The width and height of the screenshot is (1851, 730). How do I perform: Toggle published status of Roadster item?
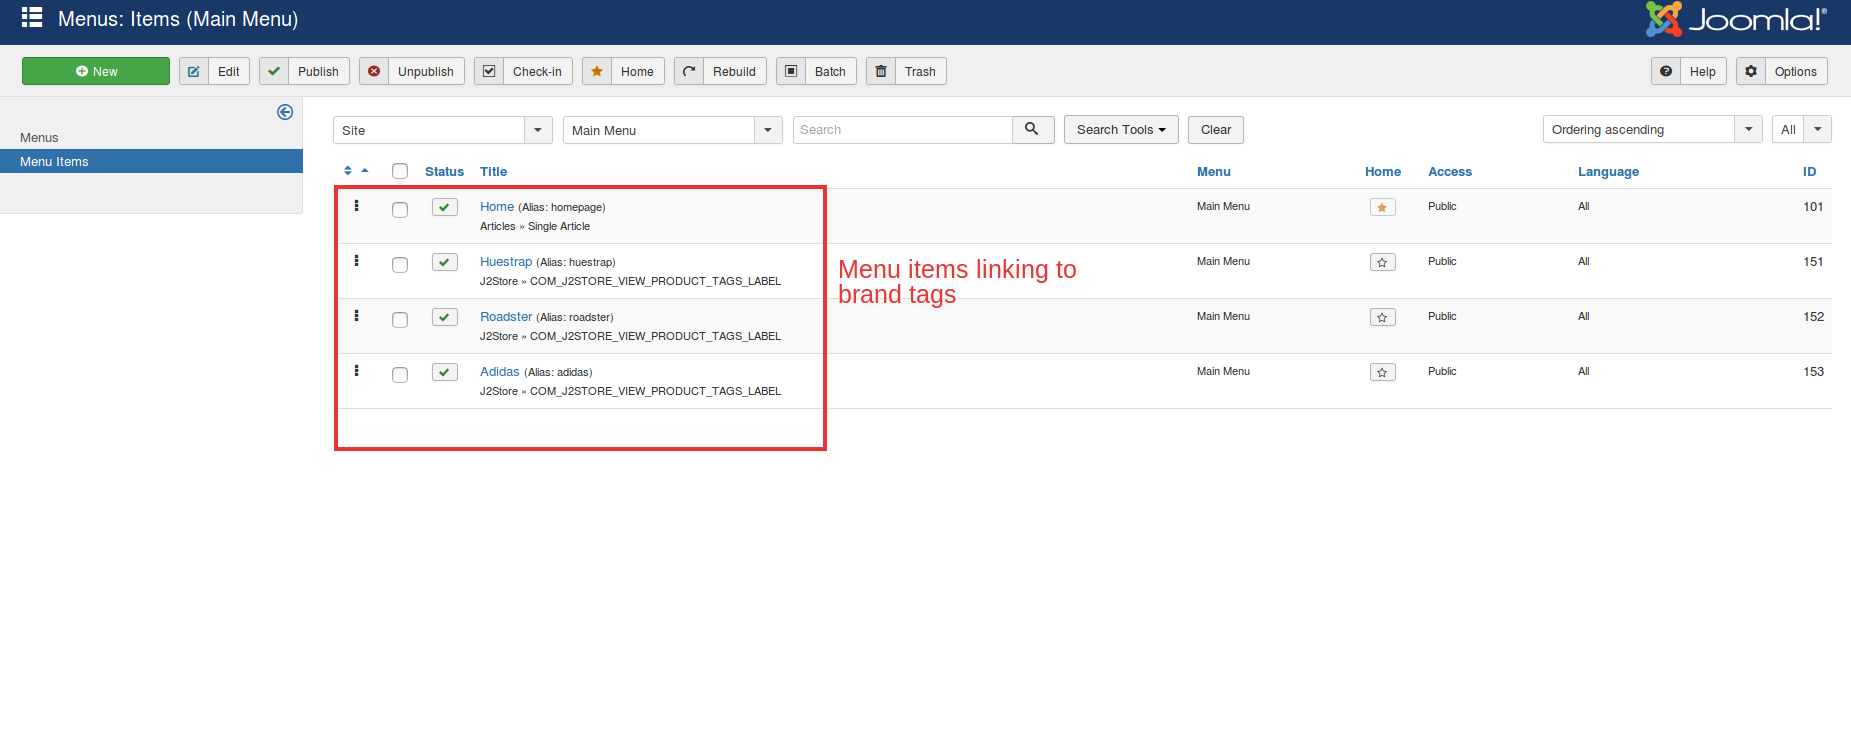pyautogui.click(x=444, y=317)
